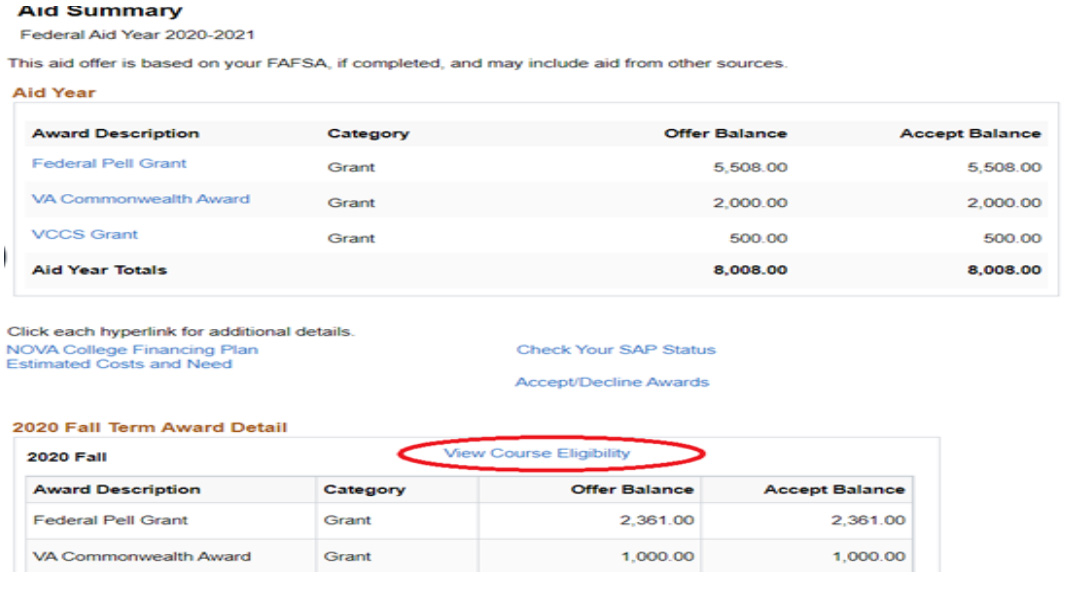
Task: Select the 2020 Fall term label
Action: click(66, 457)
